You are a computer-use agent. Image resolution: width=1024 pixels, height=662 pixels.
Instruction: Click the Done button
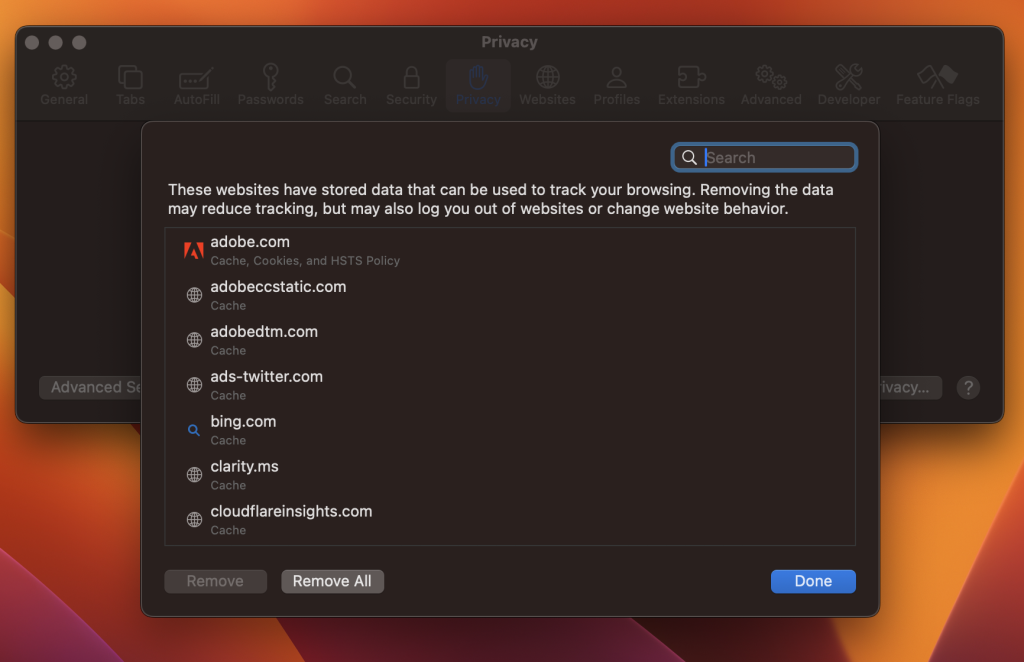tap(813, 581)
